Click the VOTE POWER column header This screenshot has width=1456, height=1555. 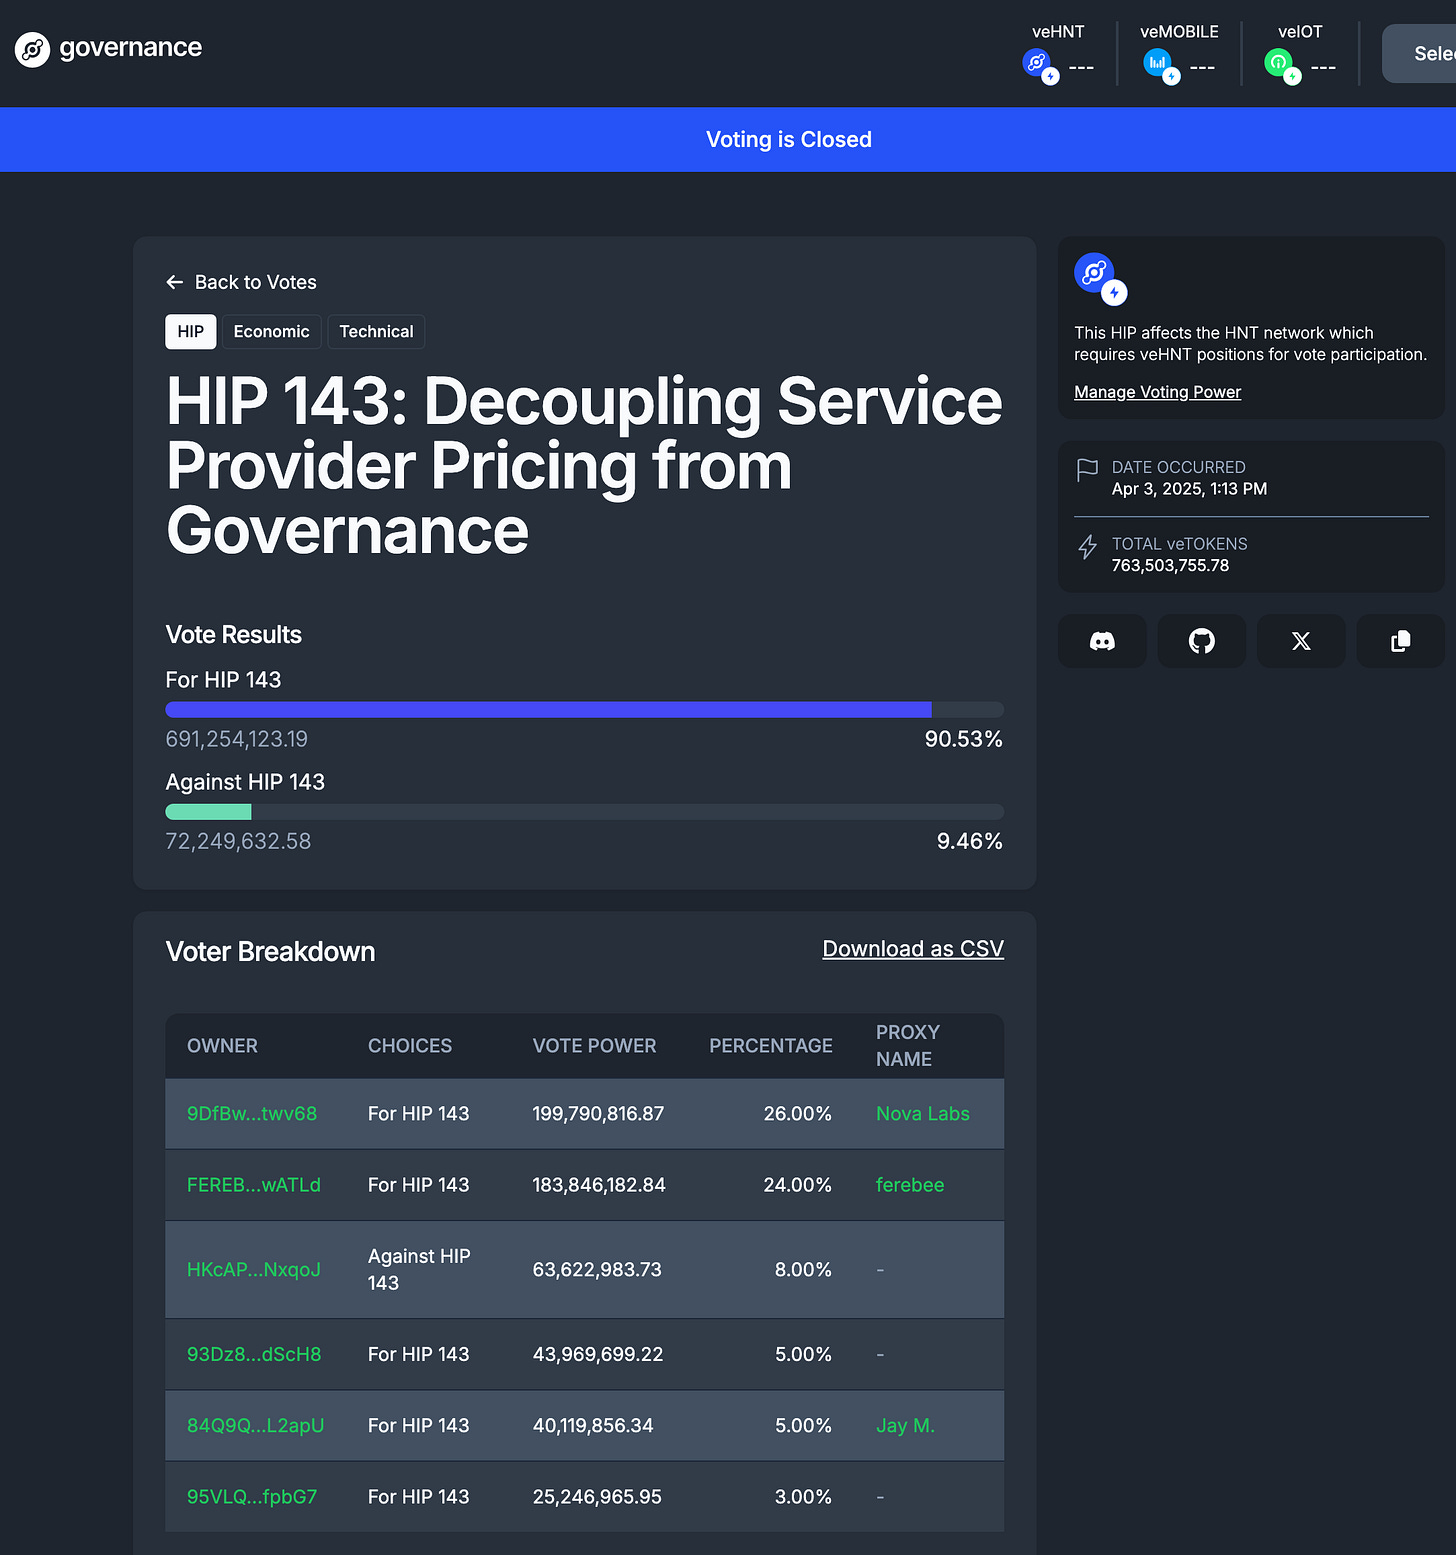pyautogui.click(x=595, y=1046)
